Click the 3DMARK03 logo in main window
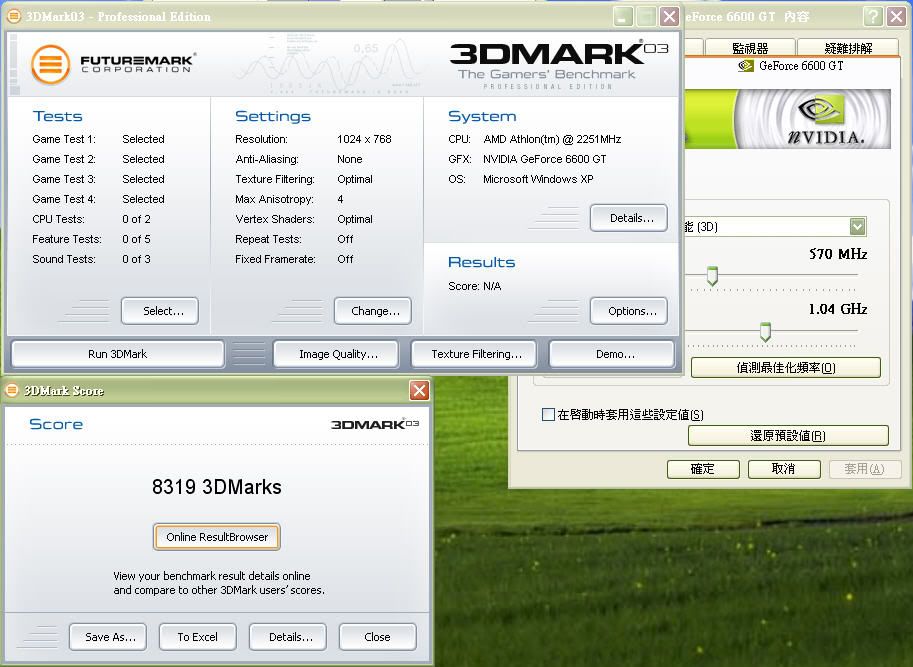Image resolution: width=913 pixels, height=667 pixels. pos(559,65)
